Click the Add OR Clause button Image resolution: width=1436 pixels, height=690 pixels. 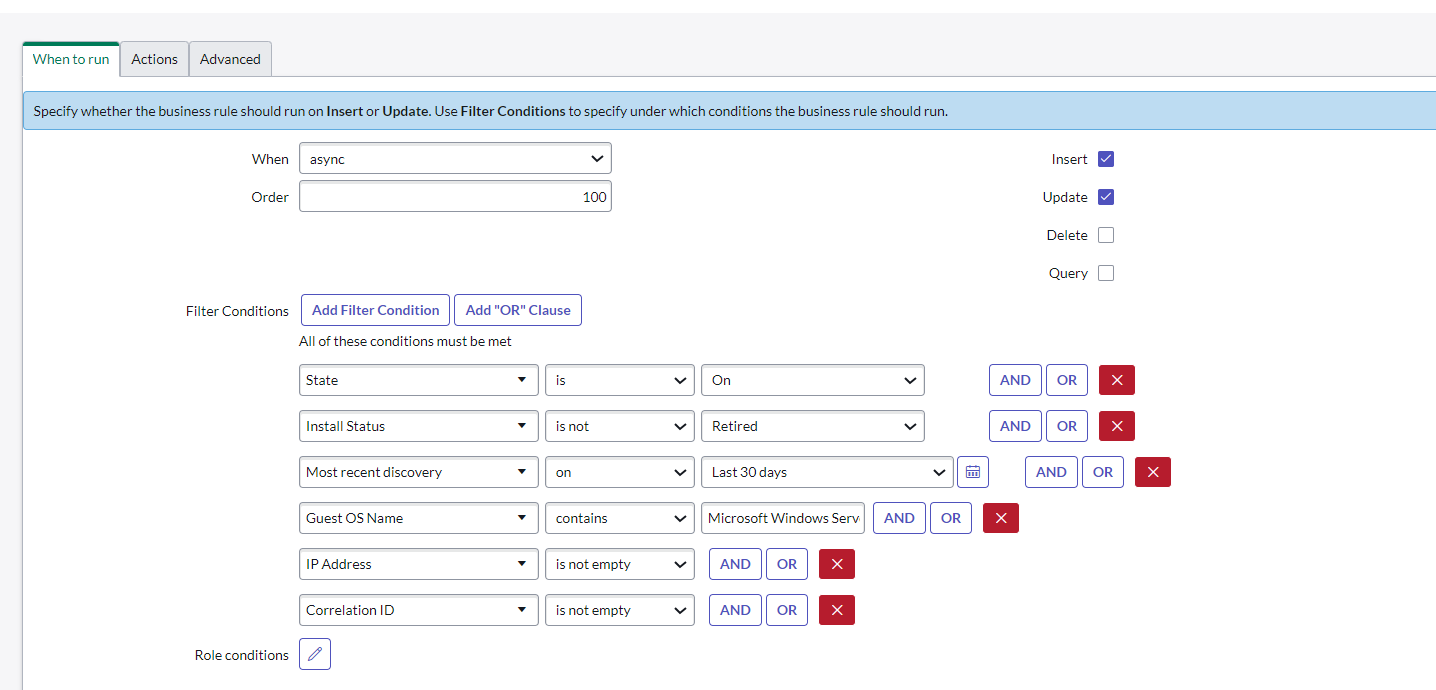517,310
